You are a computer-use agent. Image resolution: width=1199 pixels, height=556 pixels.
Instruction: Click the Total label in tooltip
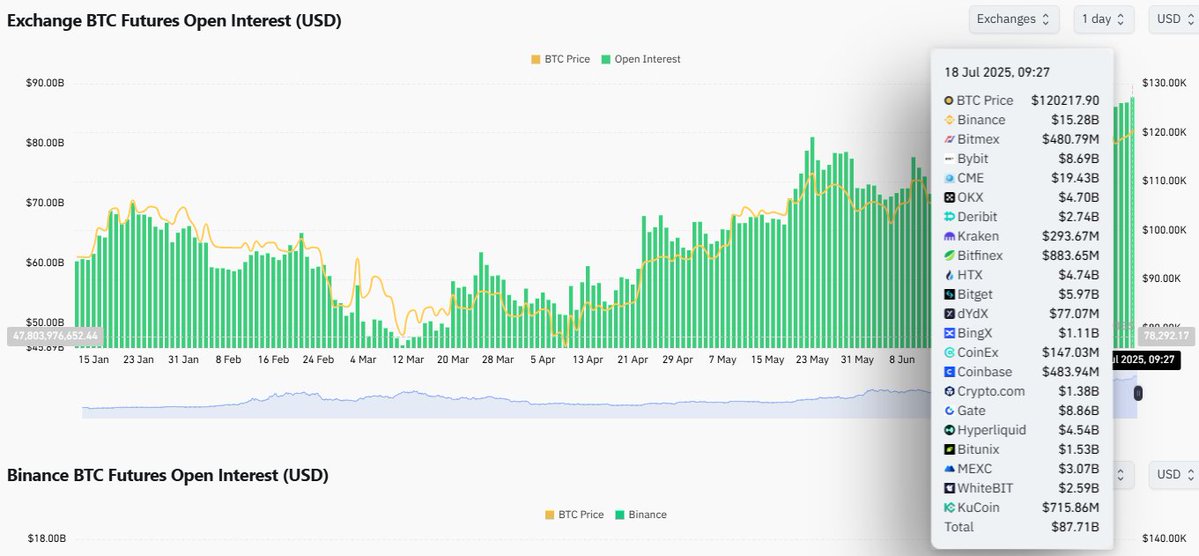pyautogui.click(x=959, y=527)
